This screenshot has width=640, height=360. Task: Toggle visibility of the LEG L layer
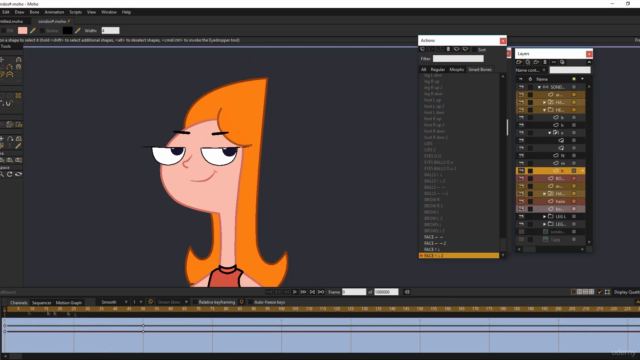521,217
